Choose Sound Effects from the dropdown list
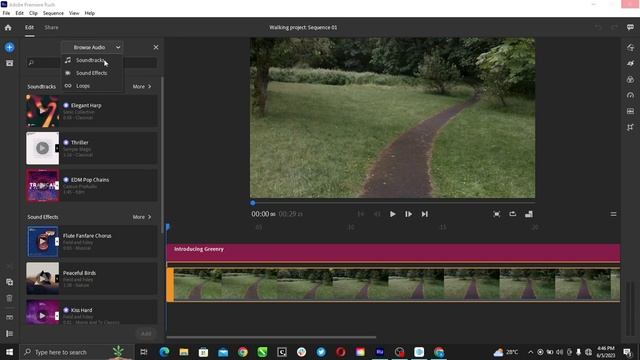 (92, 73)
